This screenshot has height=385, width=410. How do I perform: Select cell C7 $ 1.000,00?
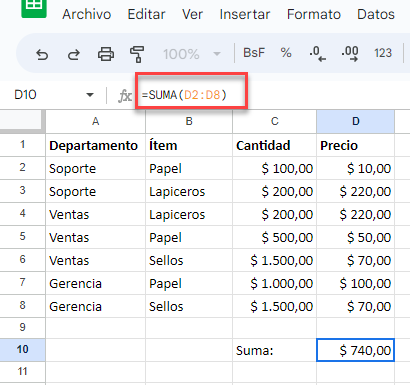coord(274,283)
